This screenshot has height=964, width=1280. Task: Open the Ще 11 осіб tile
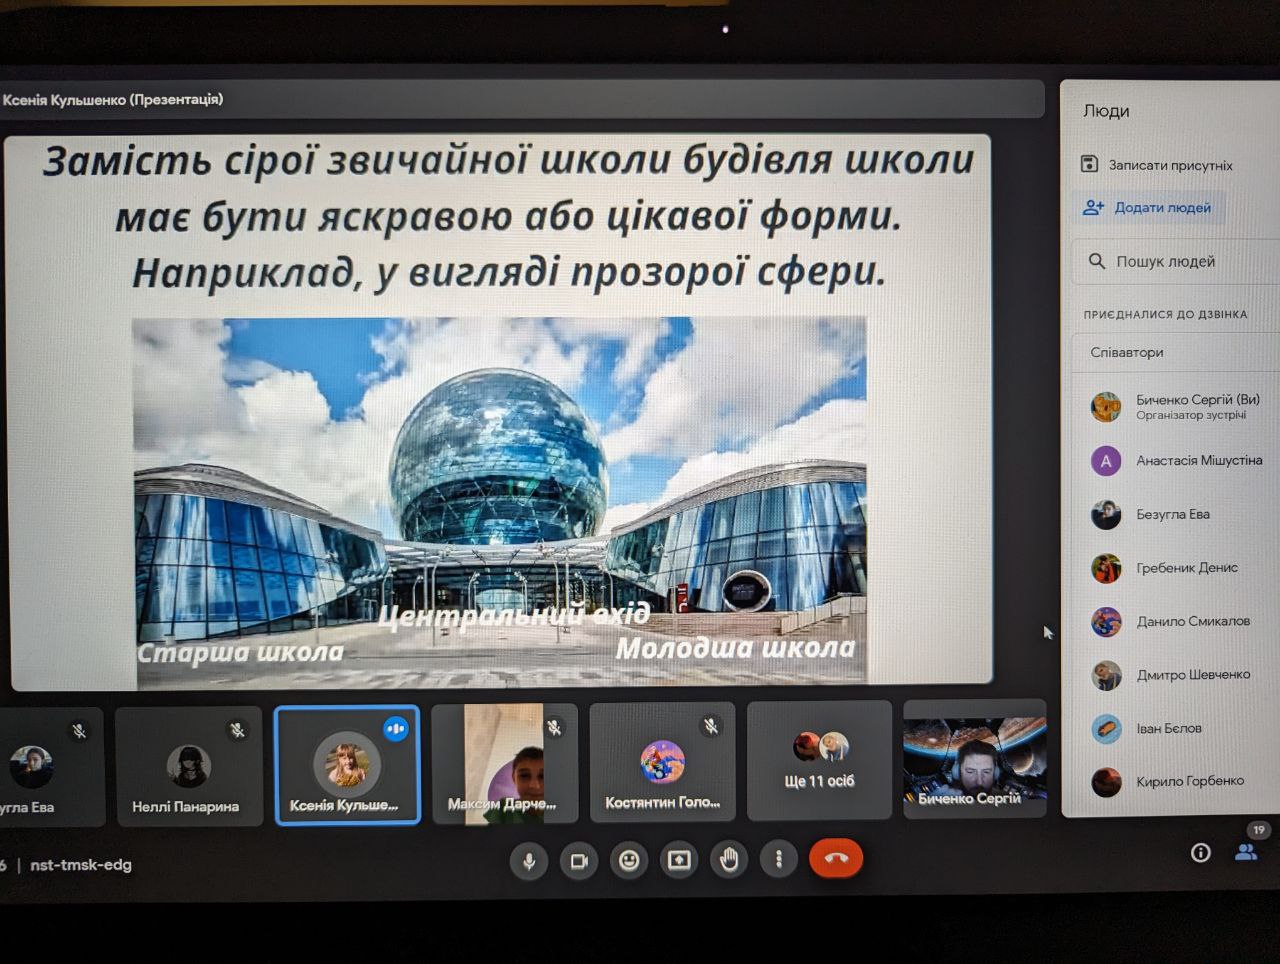(x=819, y=762)
